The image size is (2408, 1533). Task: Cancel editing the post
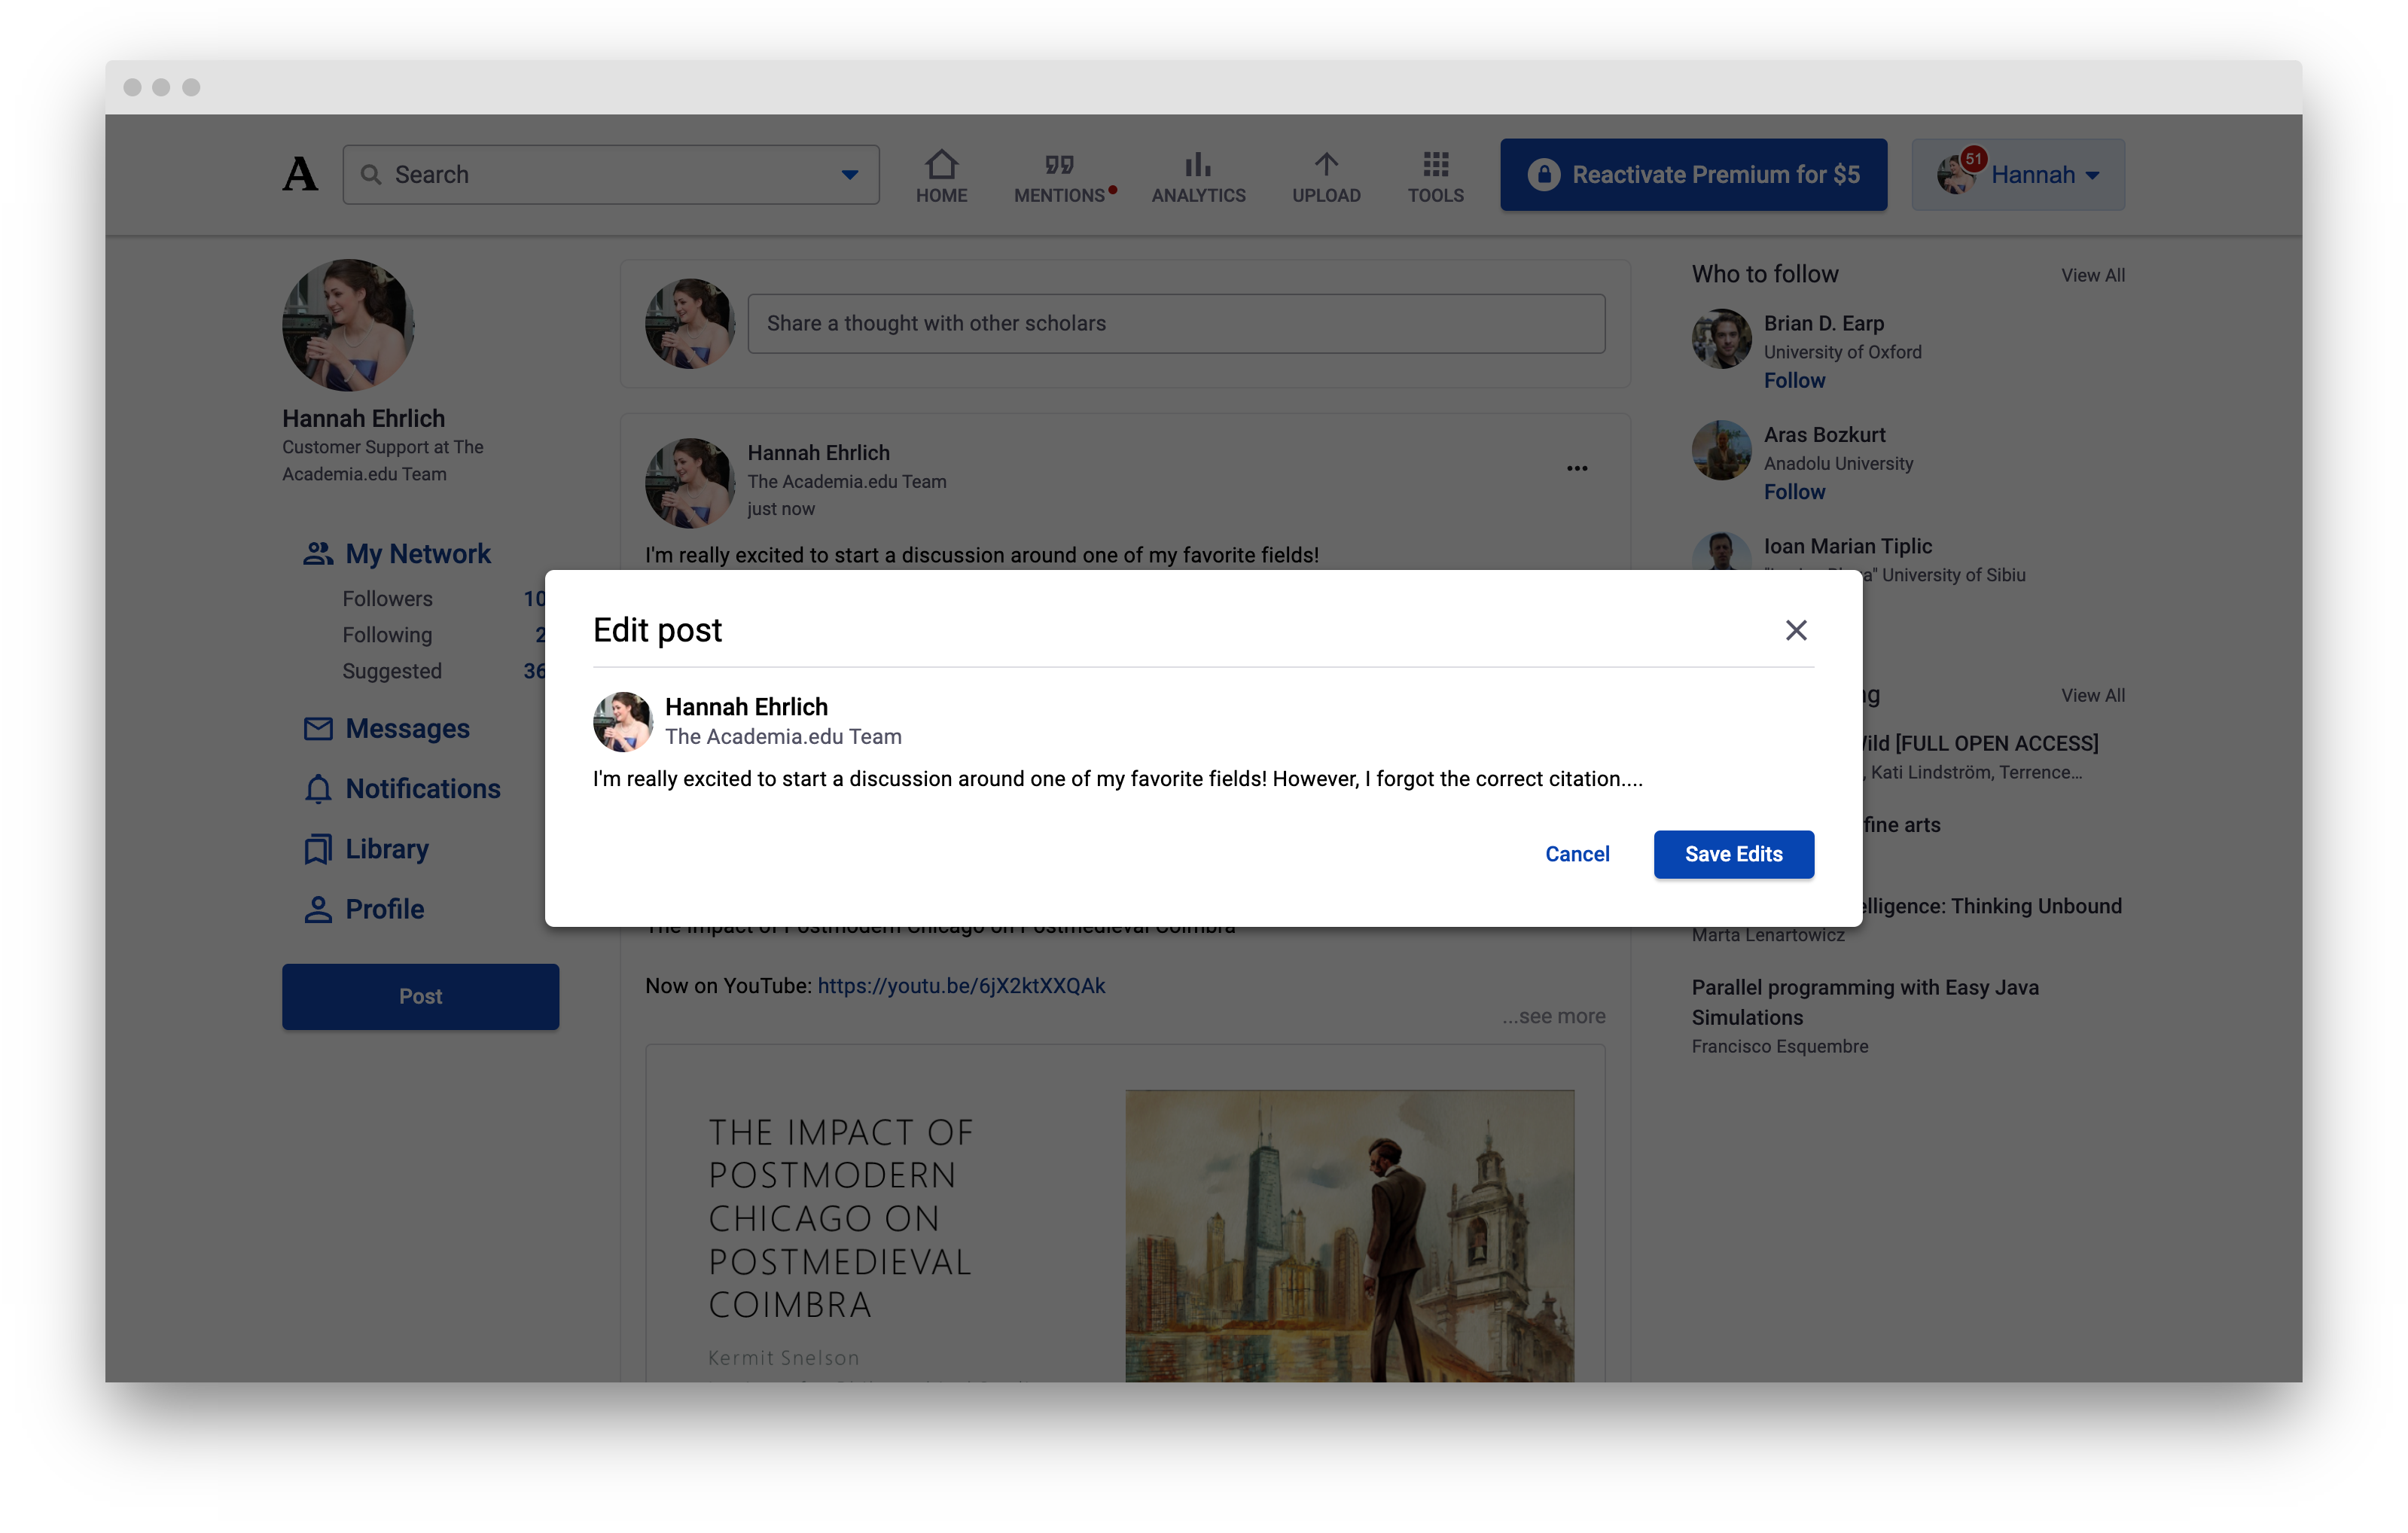tap(1577, 854)
